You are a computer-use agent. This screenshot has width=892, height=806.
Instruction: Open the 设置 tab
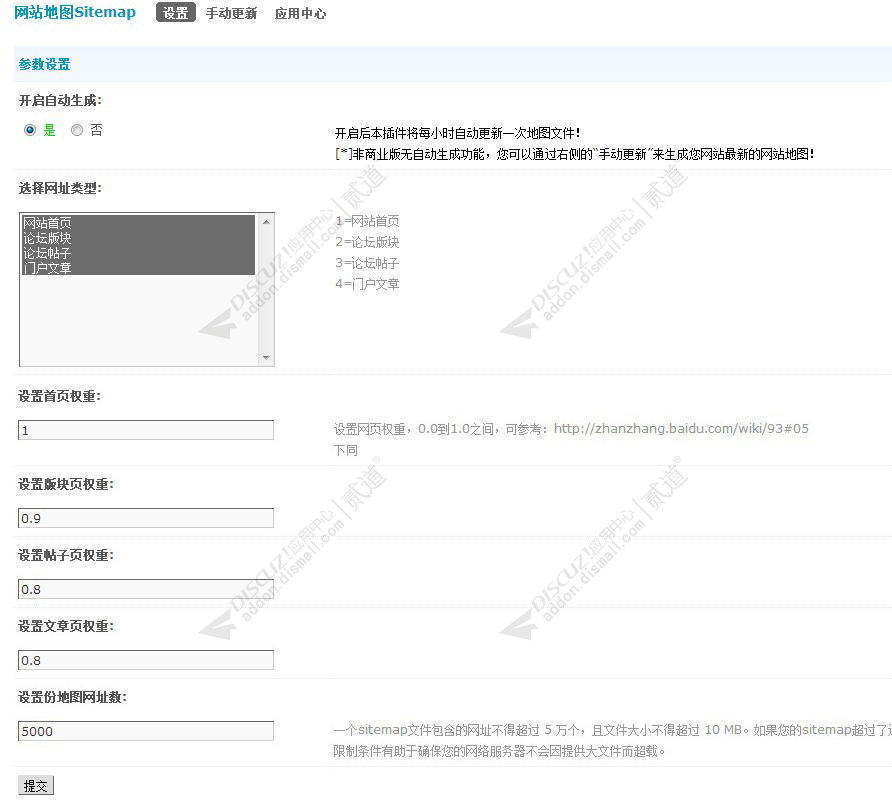coord(175,13)
